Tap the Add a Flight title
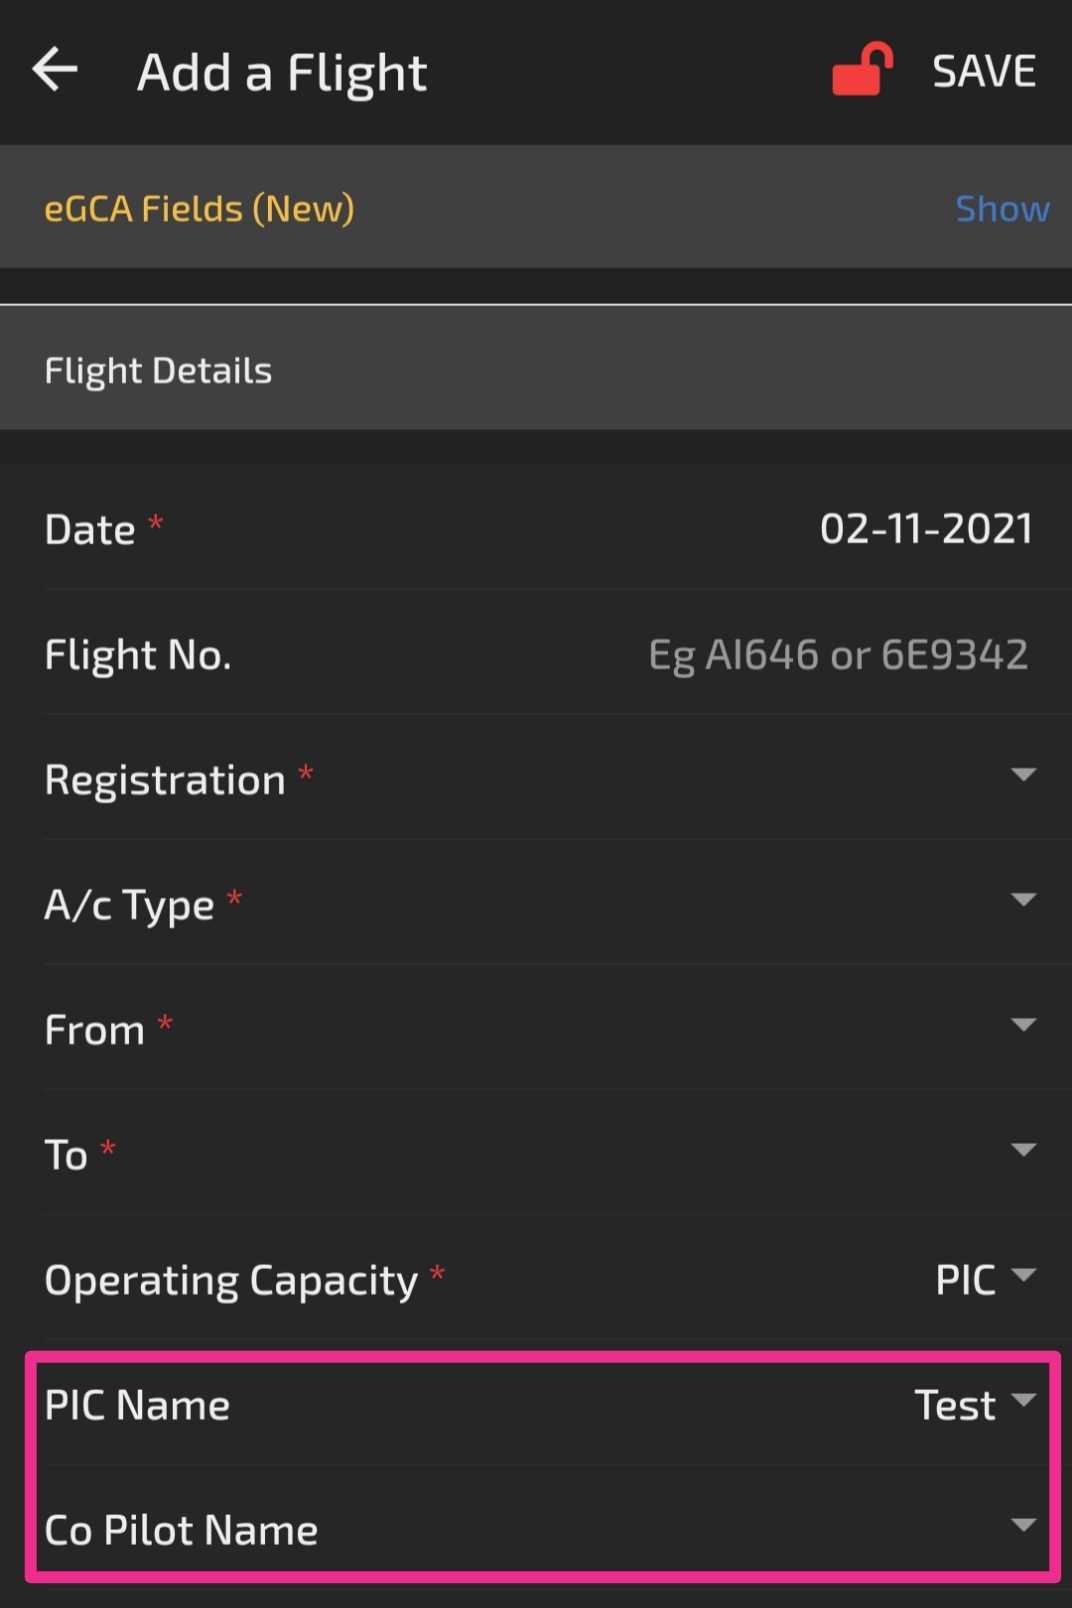 (282, 72)
